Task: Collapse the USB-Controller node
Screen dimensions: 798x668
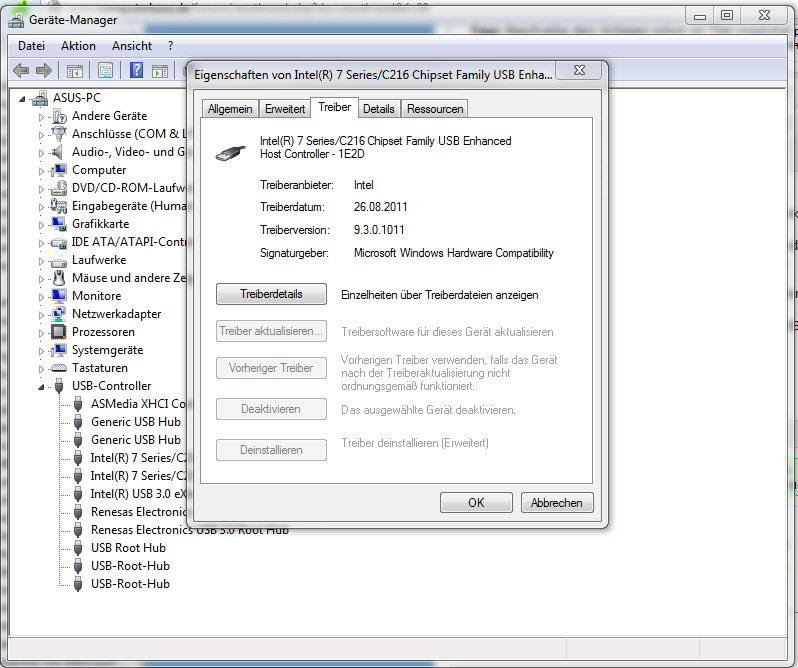Action: click(x=41, y=388)
